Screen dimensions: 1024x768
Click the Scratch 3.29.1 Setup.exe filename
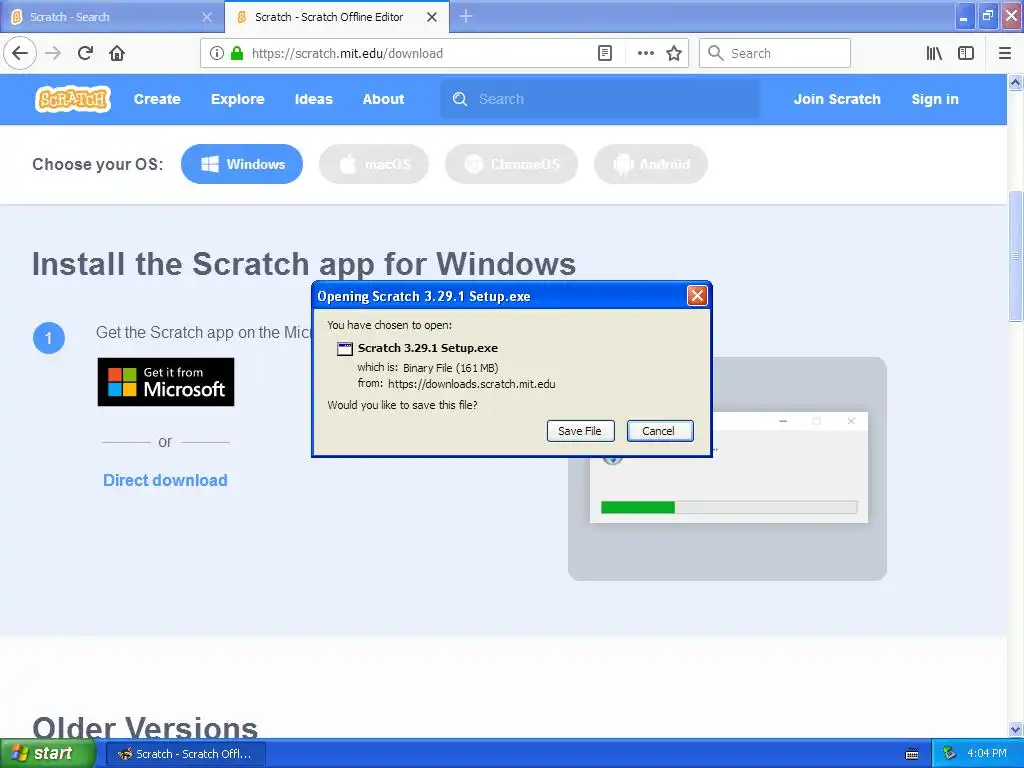click(428, 348)
